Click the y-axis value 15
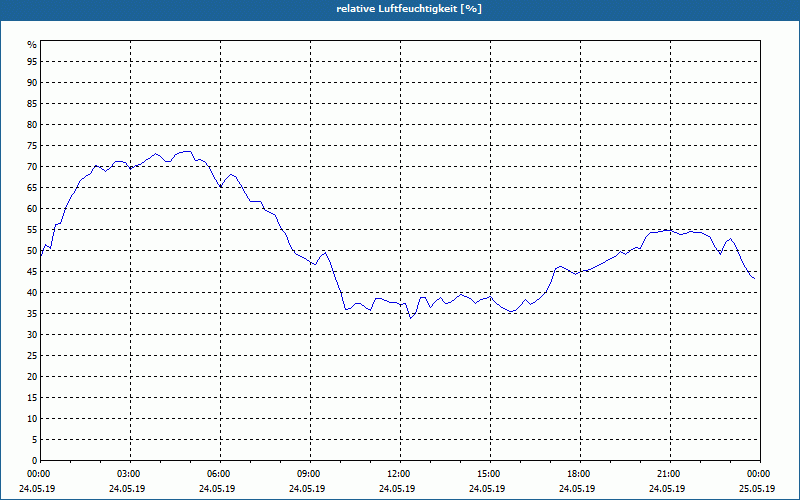Screen dimensions: 800x500 click(32, 398)
